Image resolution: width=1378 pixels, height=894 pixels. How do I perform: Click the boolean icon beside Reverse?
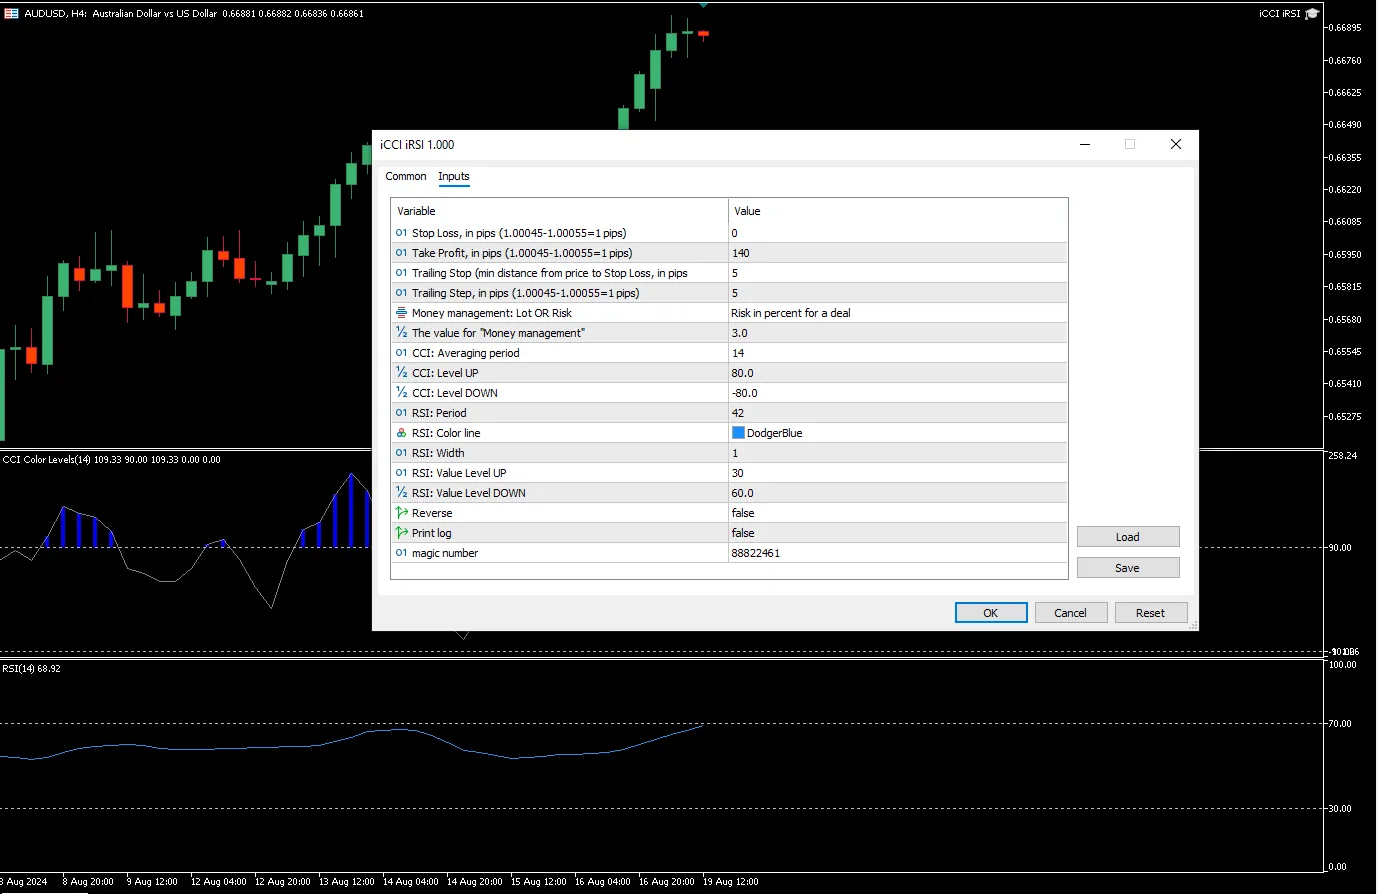pos(401,513)
